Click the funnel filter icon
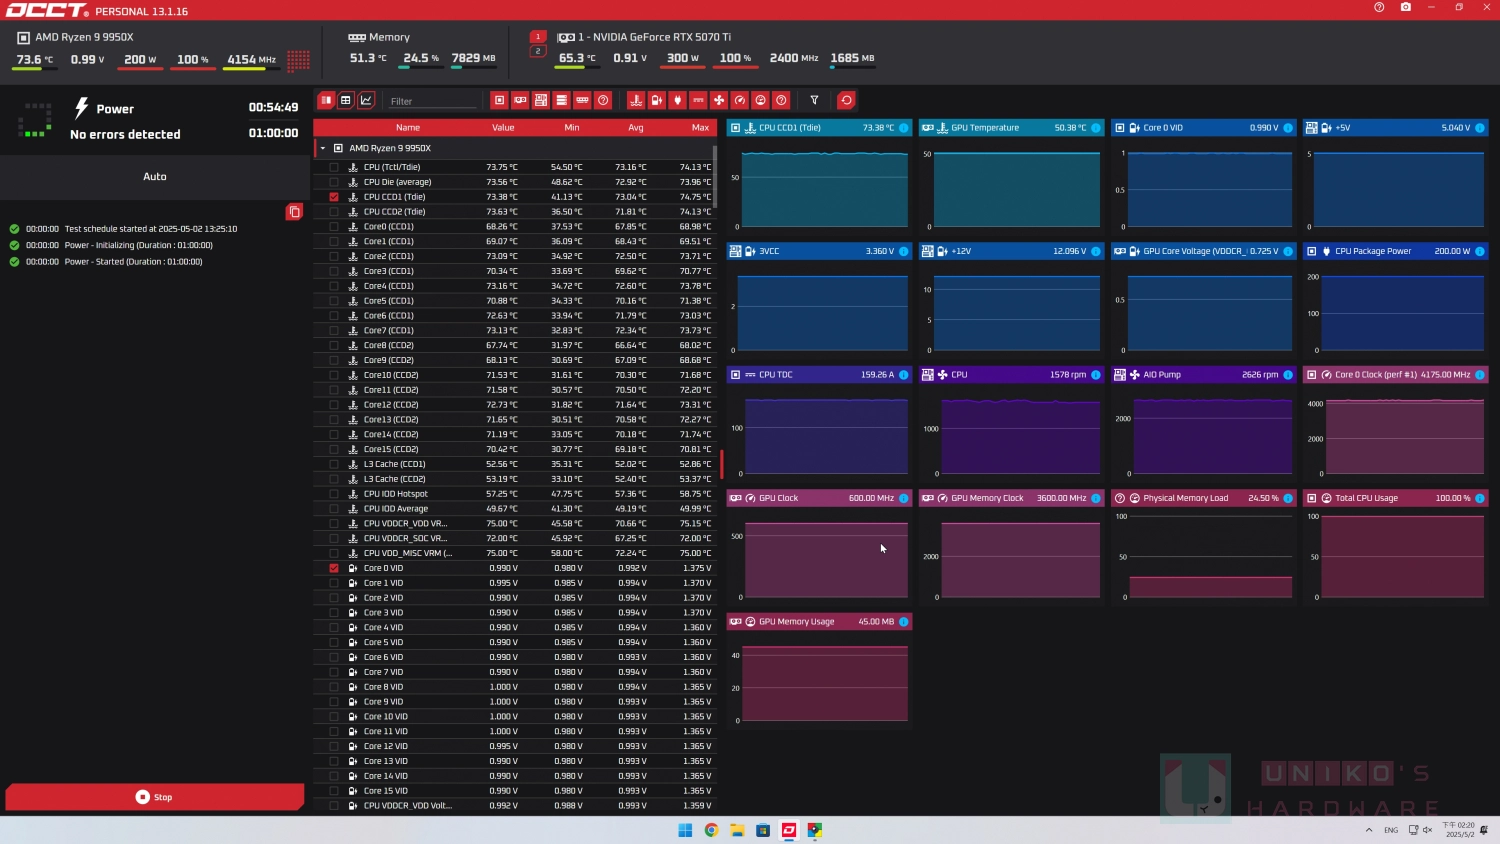Image resolution: width=1500 pixels, height=844 pixels. (814, 100)
